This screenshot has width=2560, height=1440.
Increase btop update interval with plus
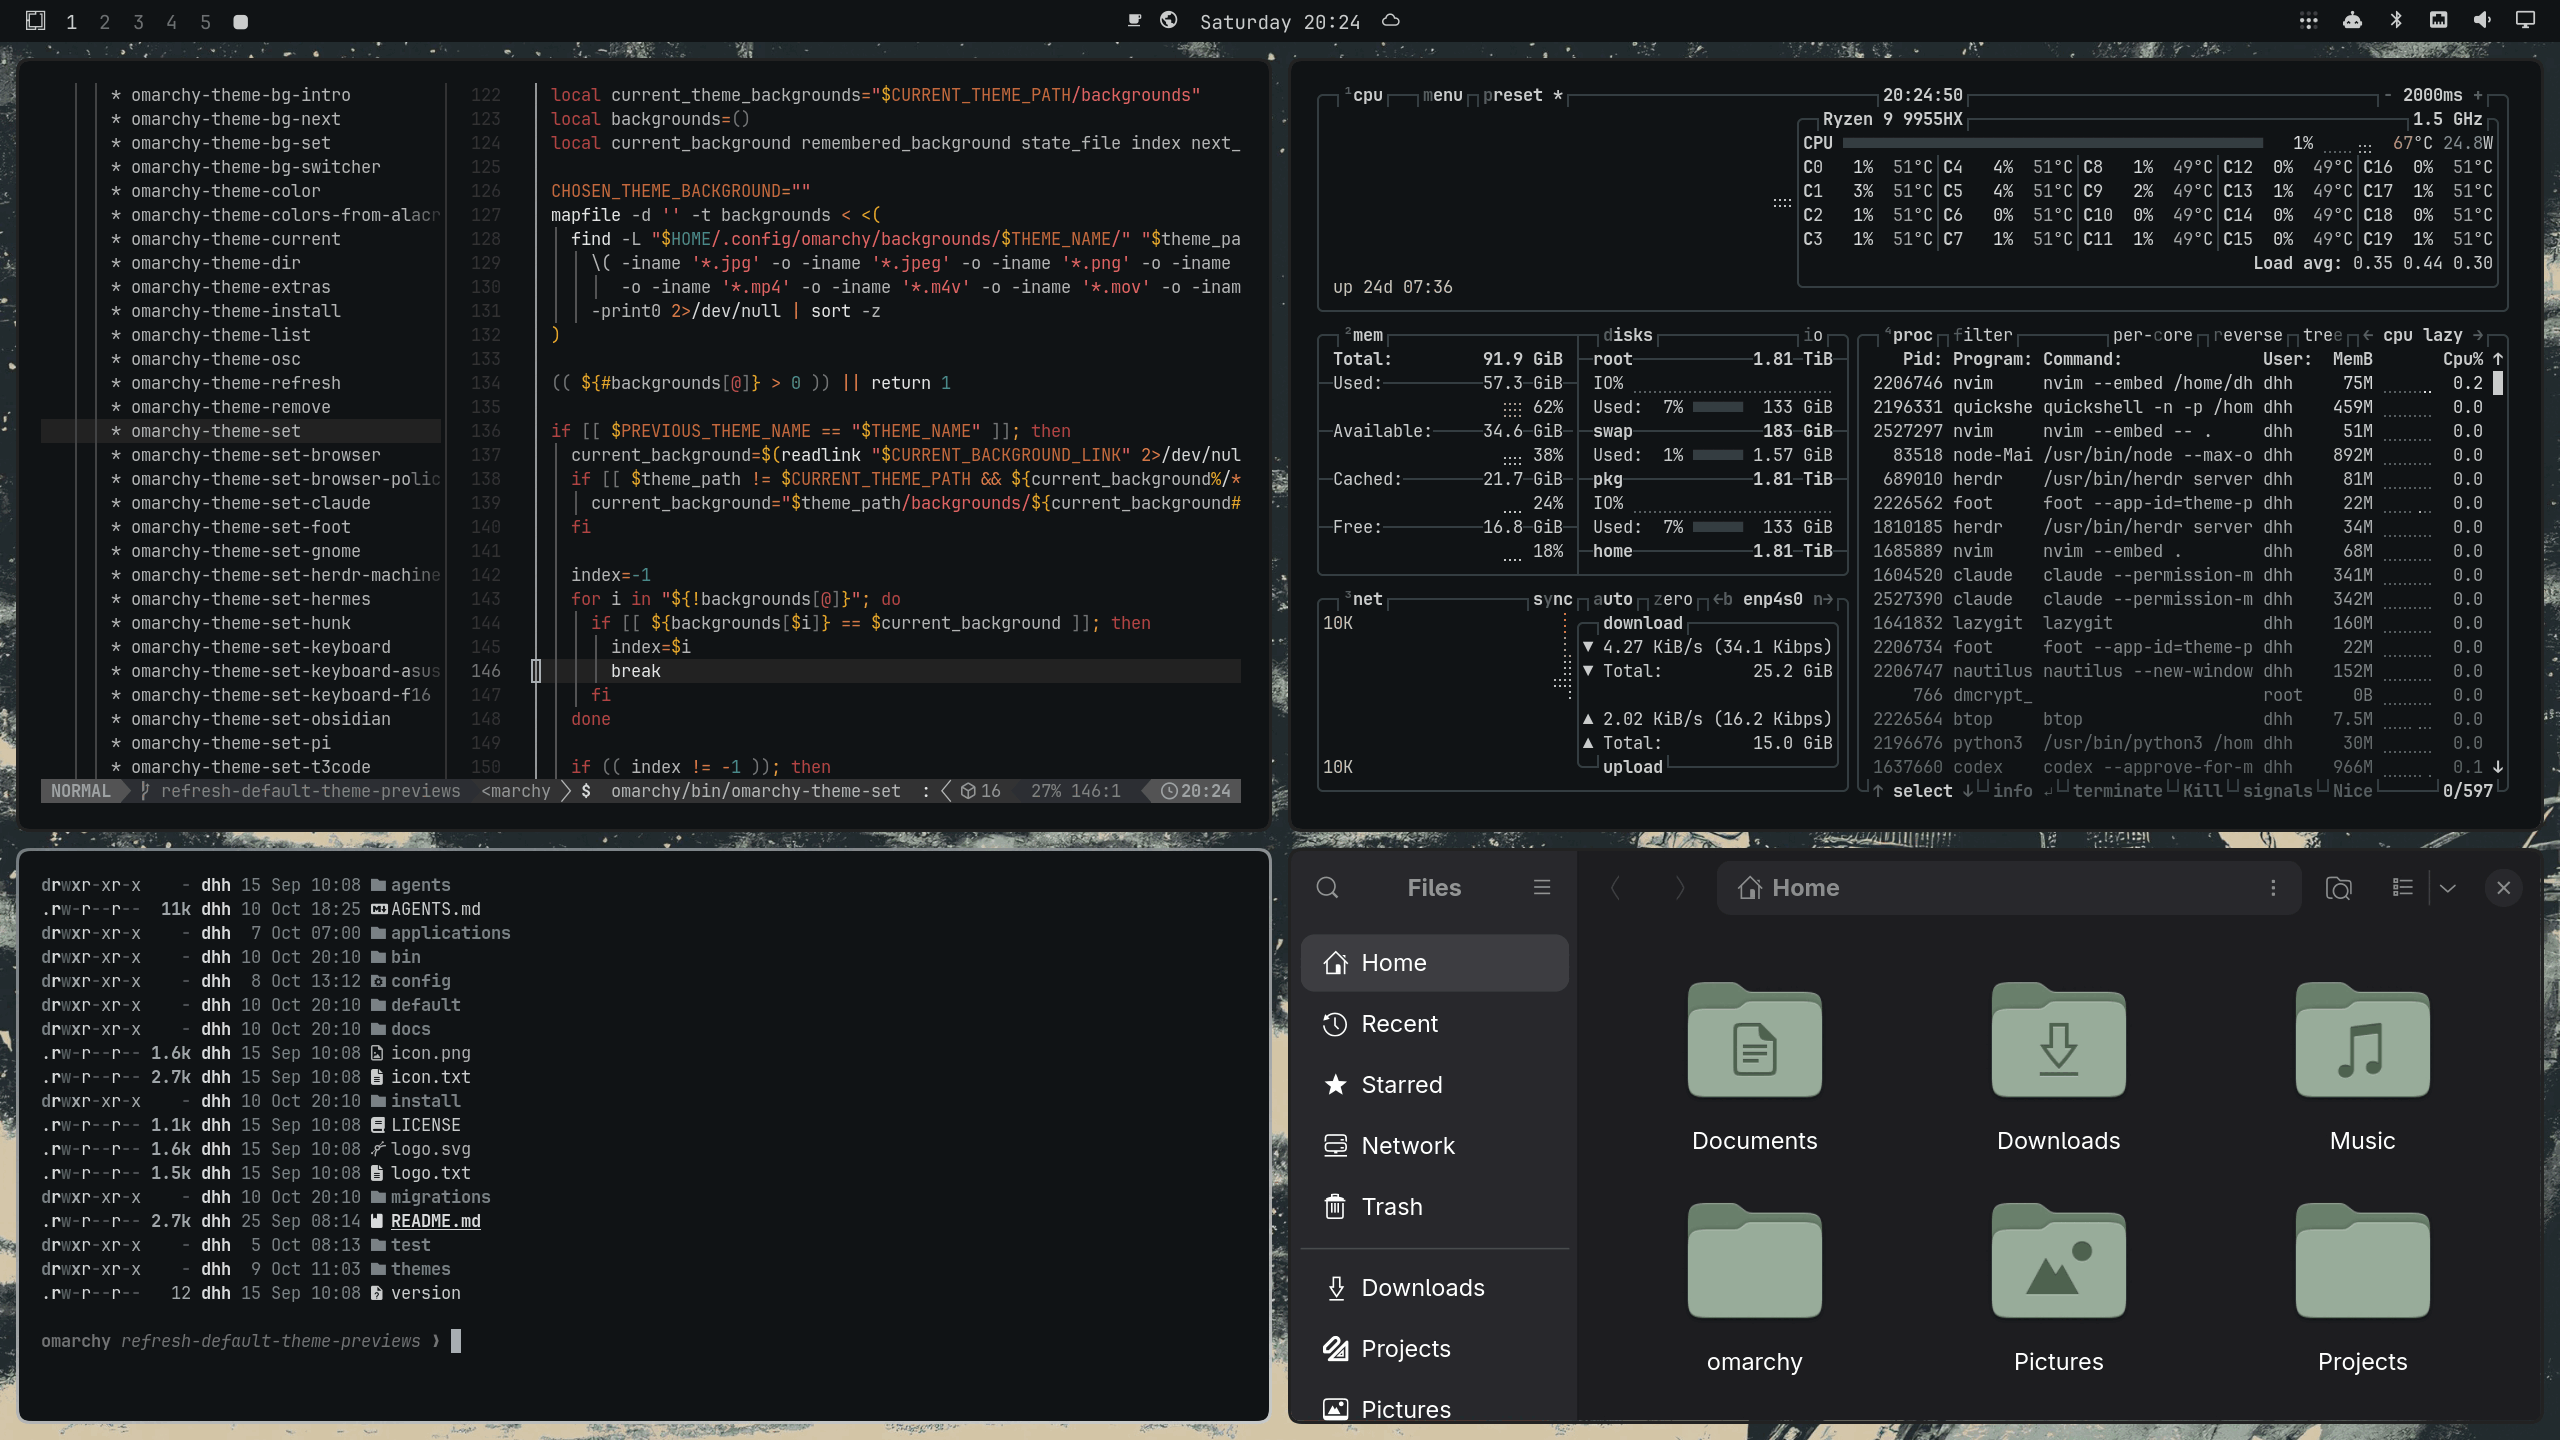tap(2478, 95)
